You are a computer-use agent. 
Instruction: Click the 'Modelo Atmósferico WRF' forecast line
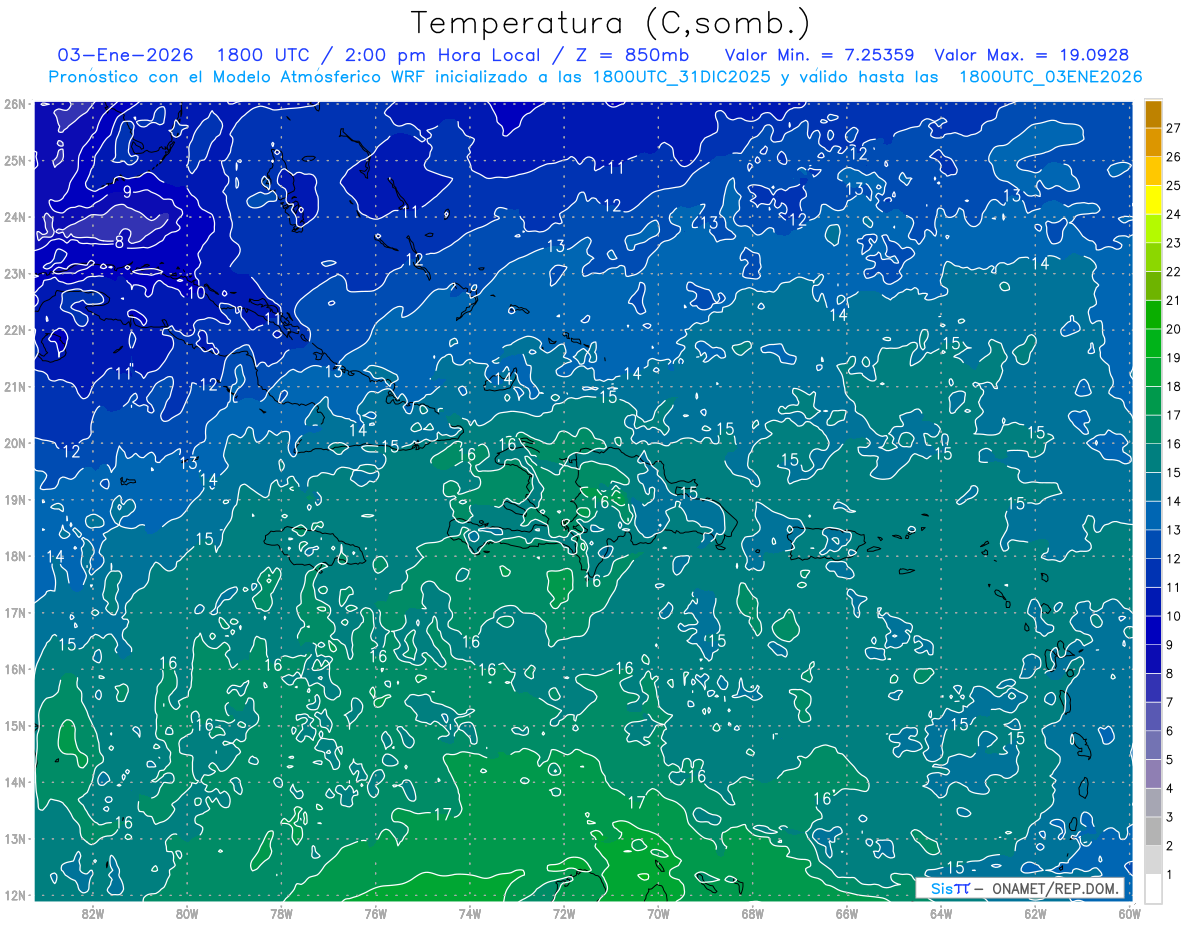point(595,77)
